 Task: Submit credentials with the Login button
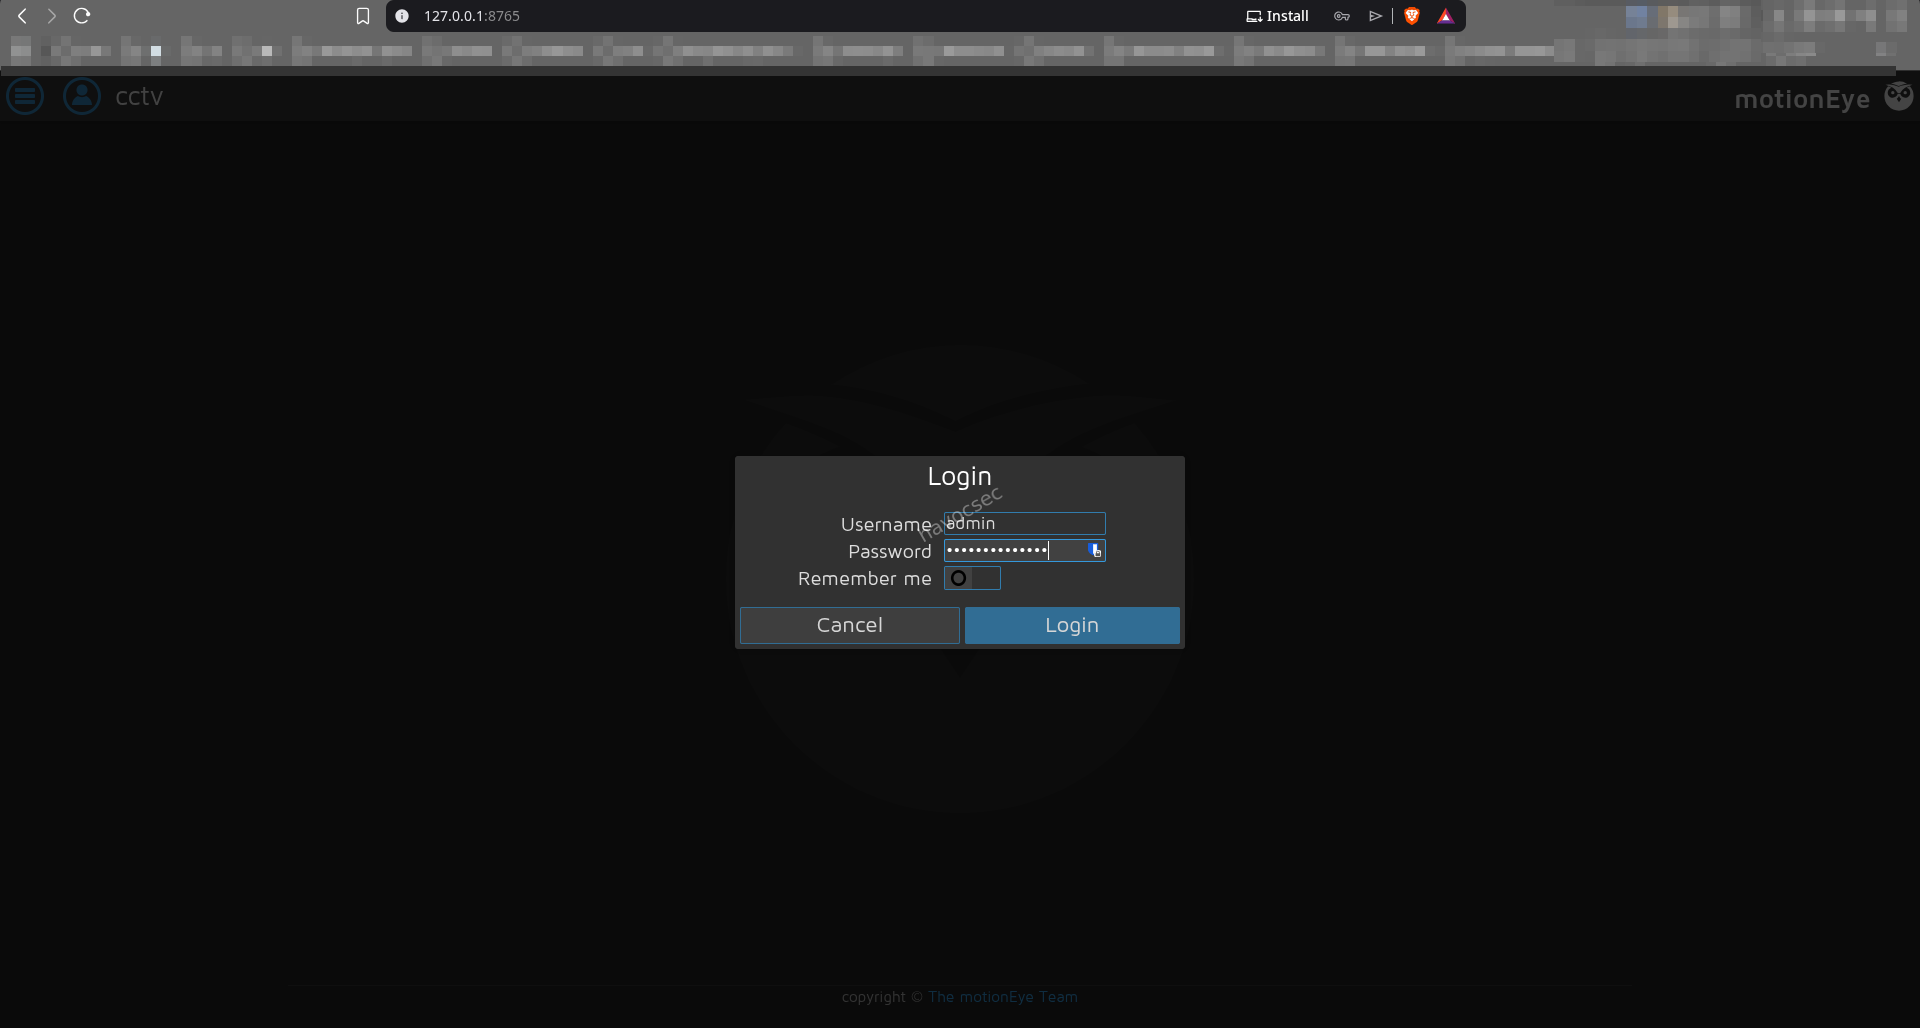[1072, 625]
